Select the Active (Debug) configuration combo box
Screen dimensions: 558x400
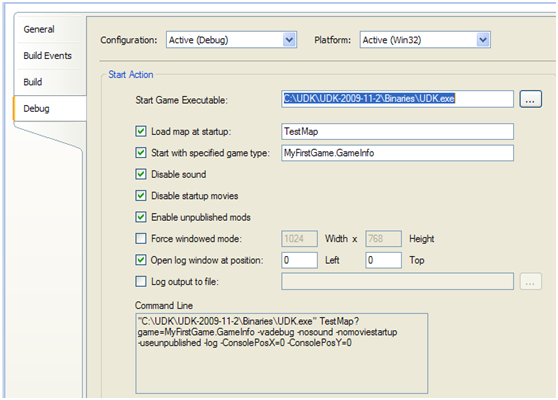pyautogui.click(x=231, y=40)
